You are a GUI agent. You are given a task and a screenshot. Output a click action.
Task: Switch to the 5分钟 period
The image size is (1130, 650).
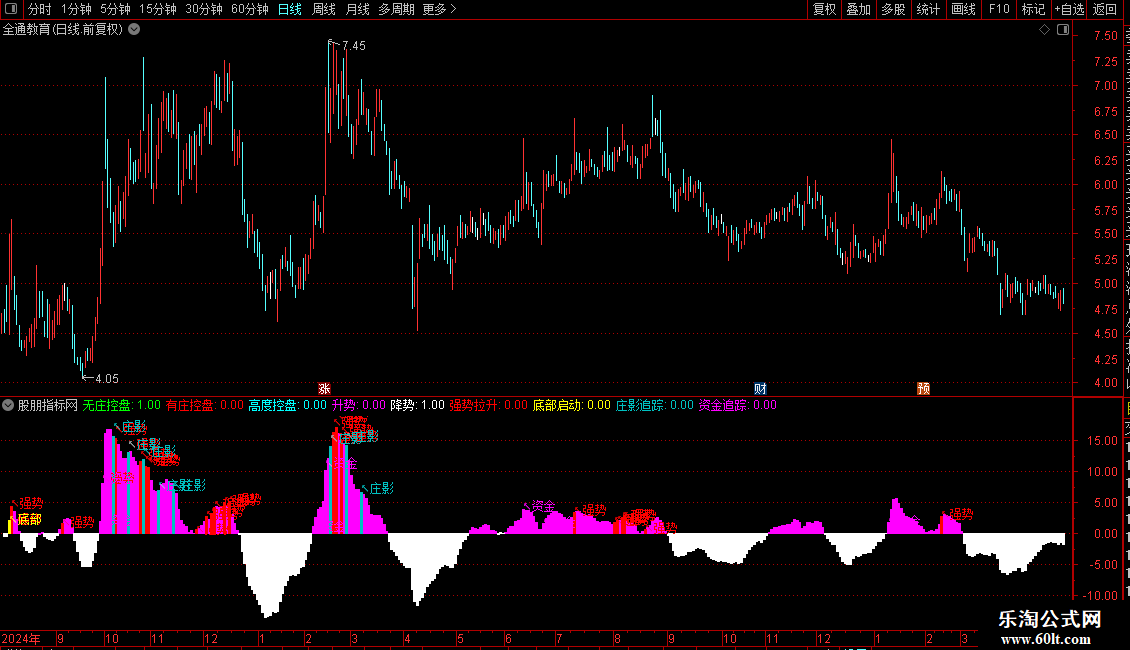115,9
